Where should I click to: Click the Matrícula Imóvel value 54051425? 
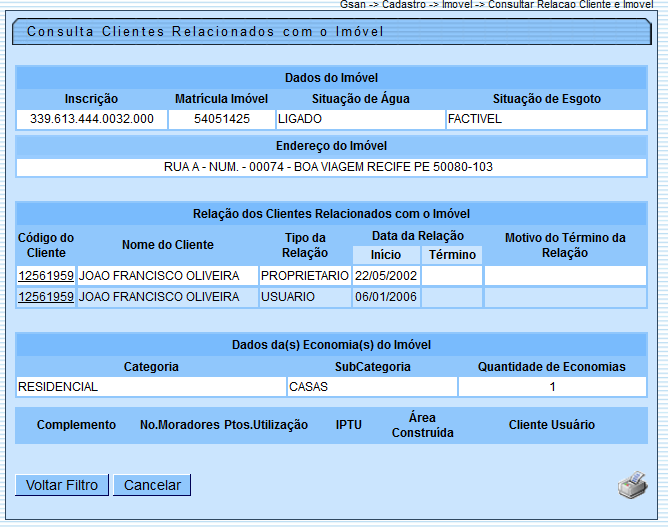[x=221, y=119]
